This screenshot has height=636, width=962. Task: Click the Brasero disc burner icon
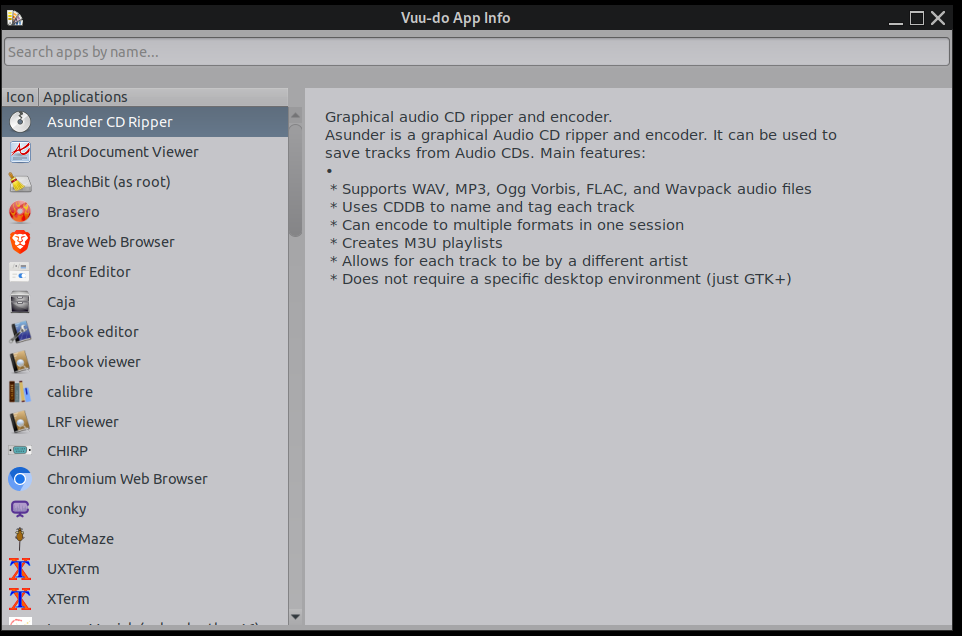point(20,212)
